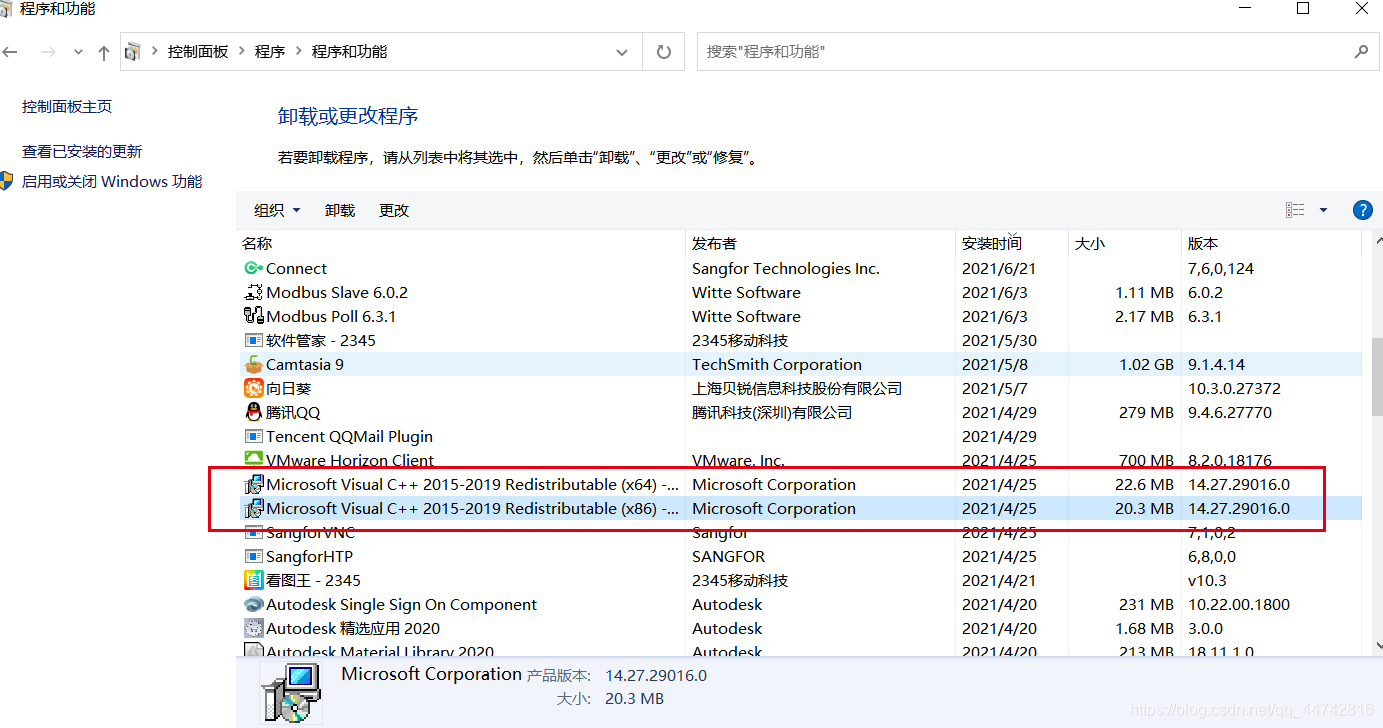
Task: Click the Modbus Slave 6.0.2 icon
Action: 253,292
